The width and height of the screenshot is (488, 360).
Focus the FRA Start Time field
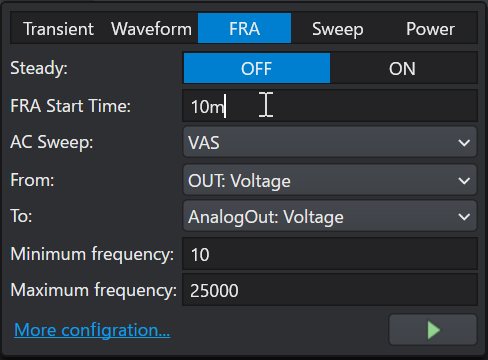pyautogui.click(x=330, y=106)
